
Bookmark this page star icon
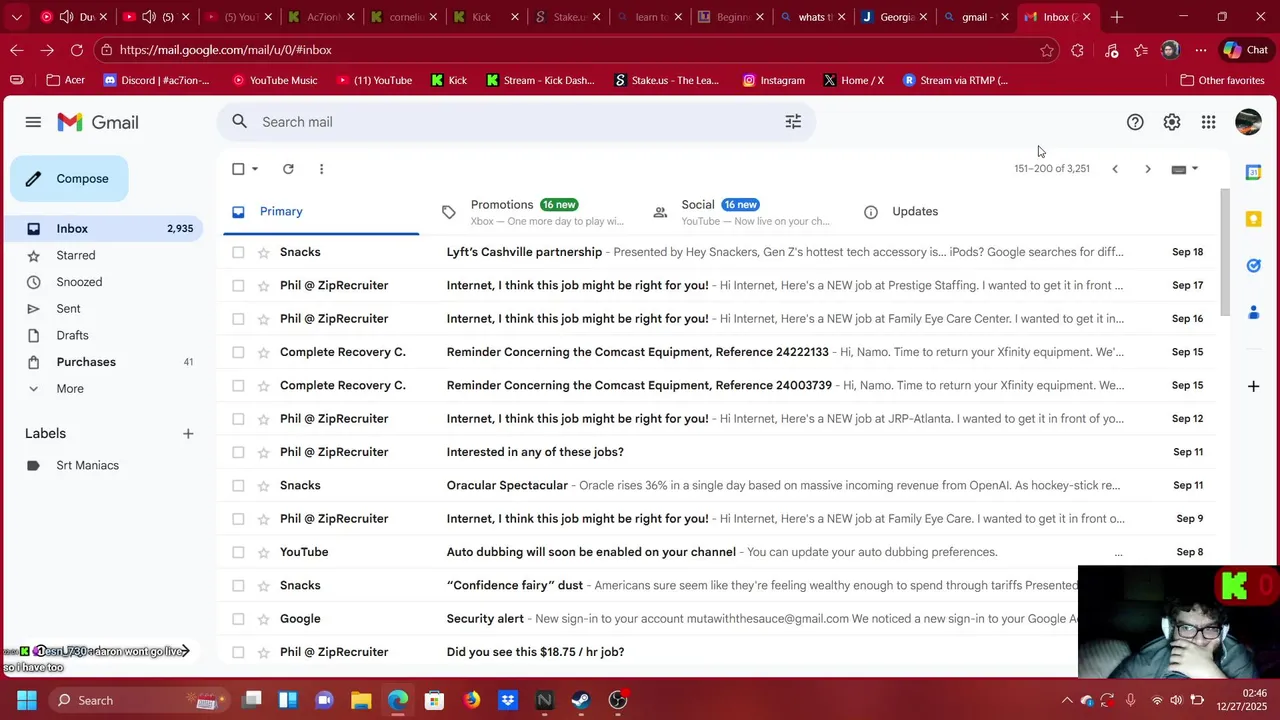pyautogui.click(x=1047, y=50)
